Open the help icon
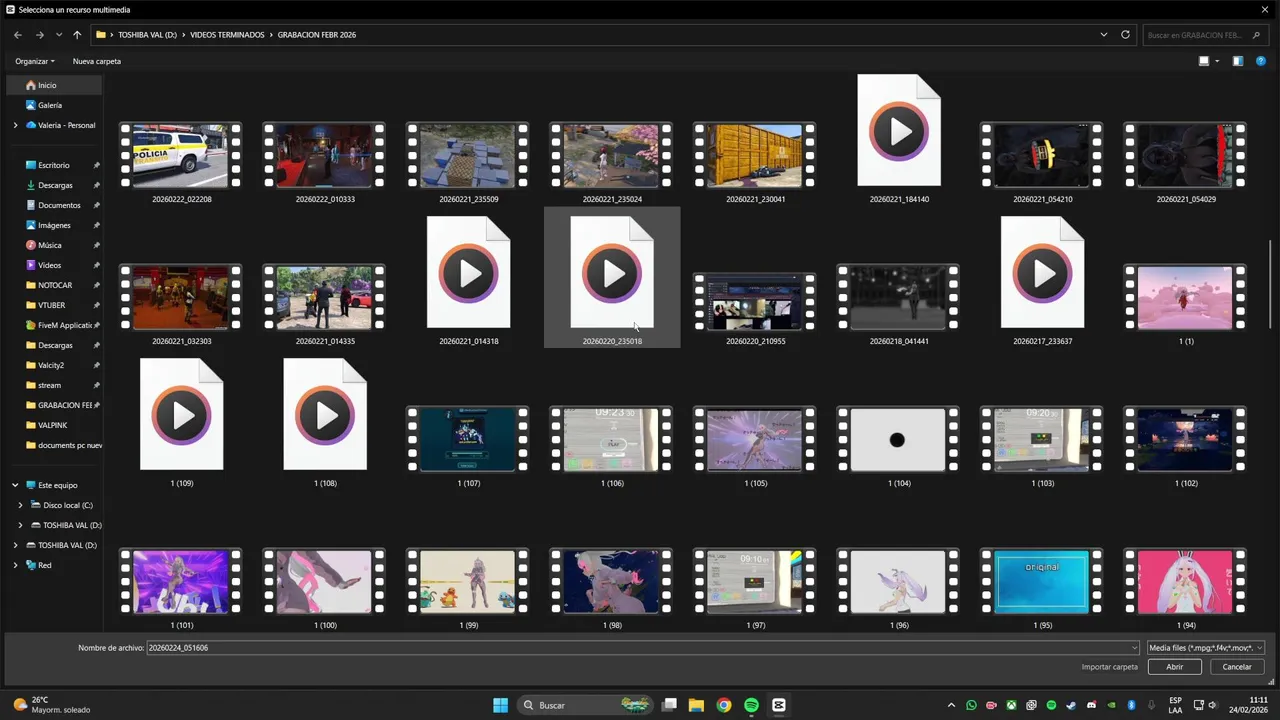 pyautogui.click(x=1261, y=61)
